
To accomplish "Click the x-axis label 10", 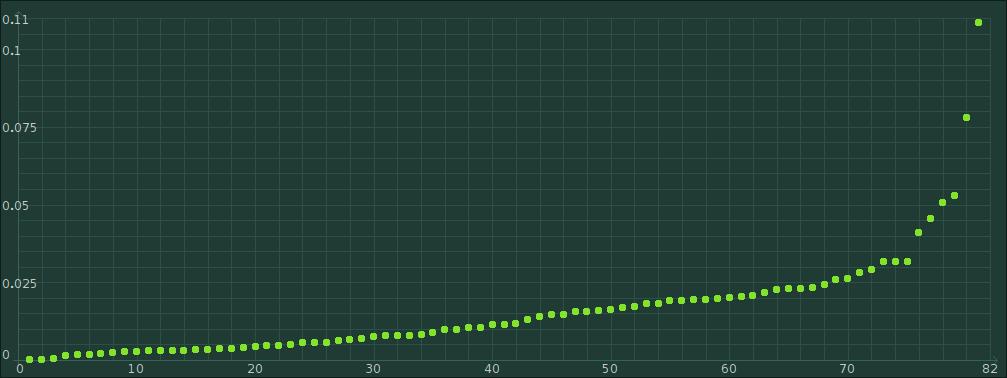I will 135,369.
